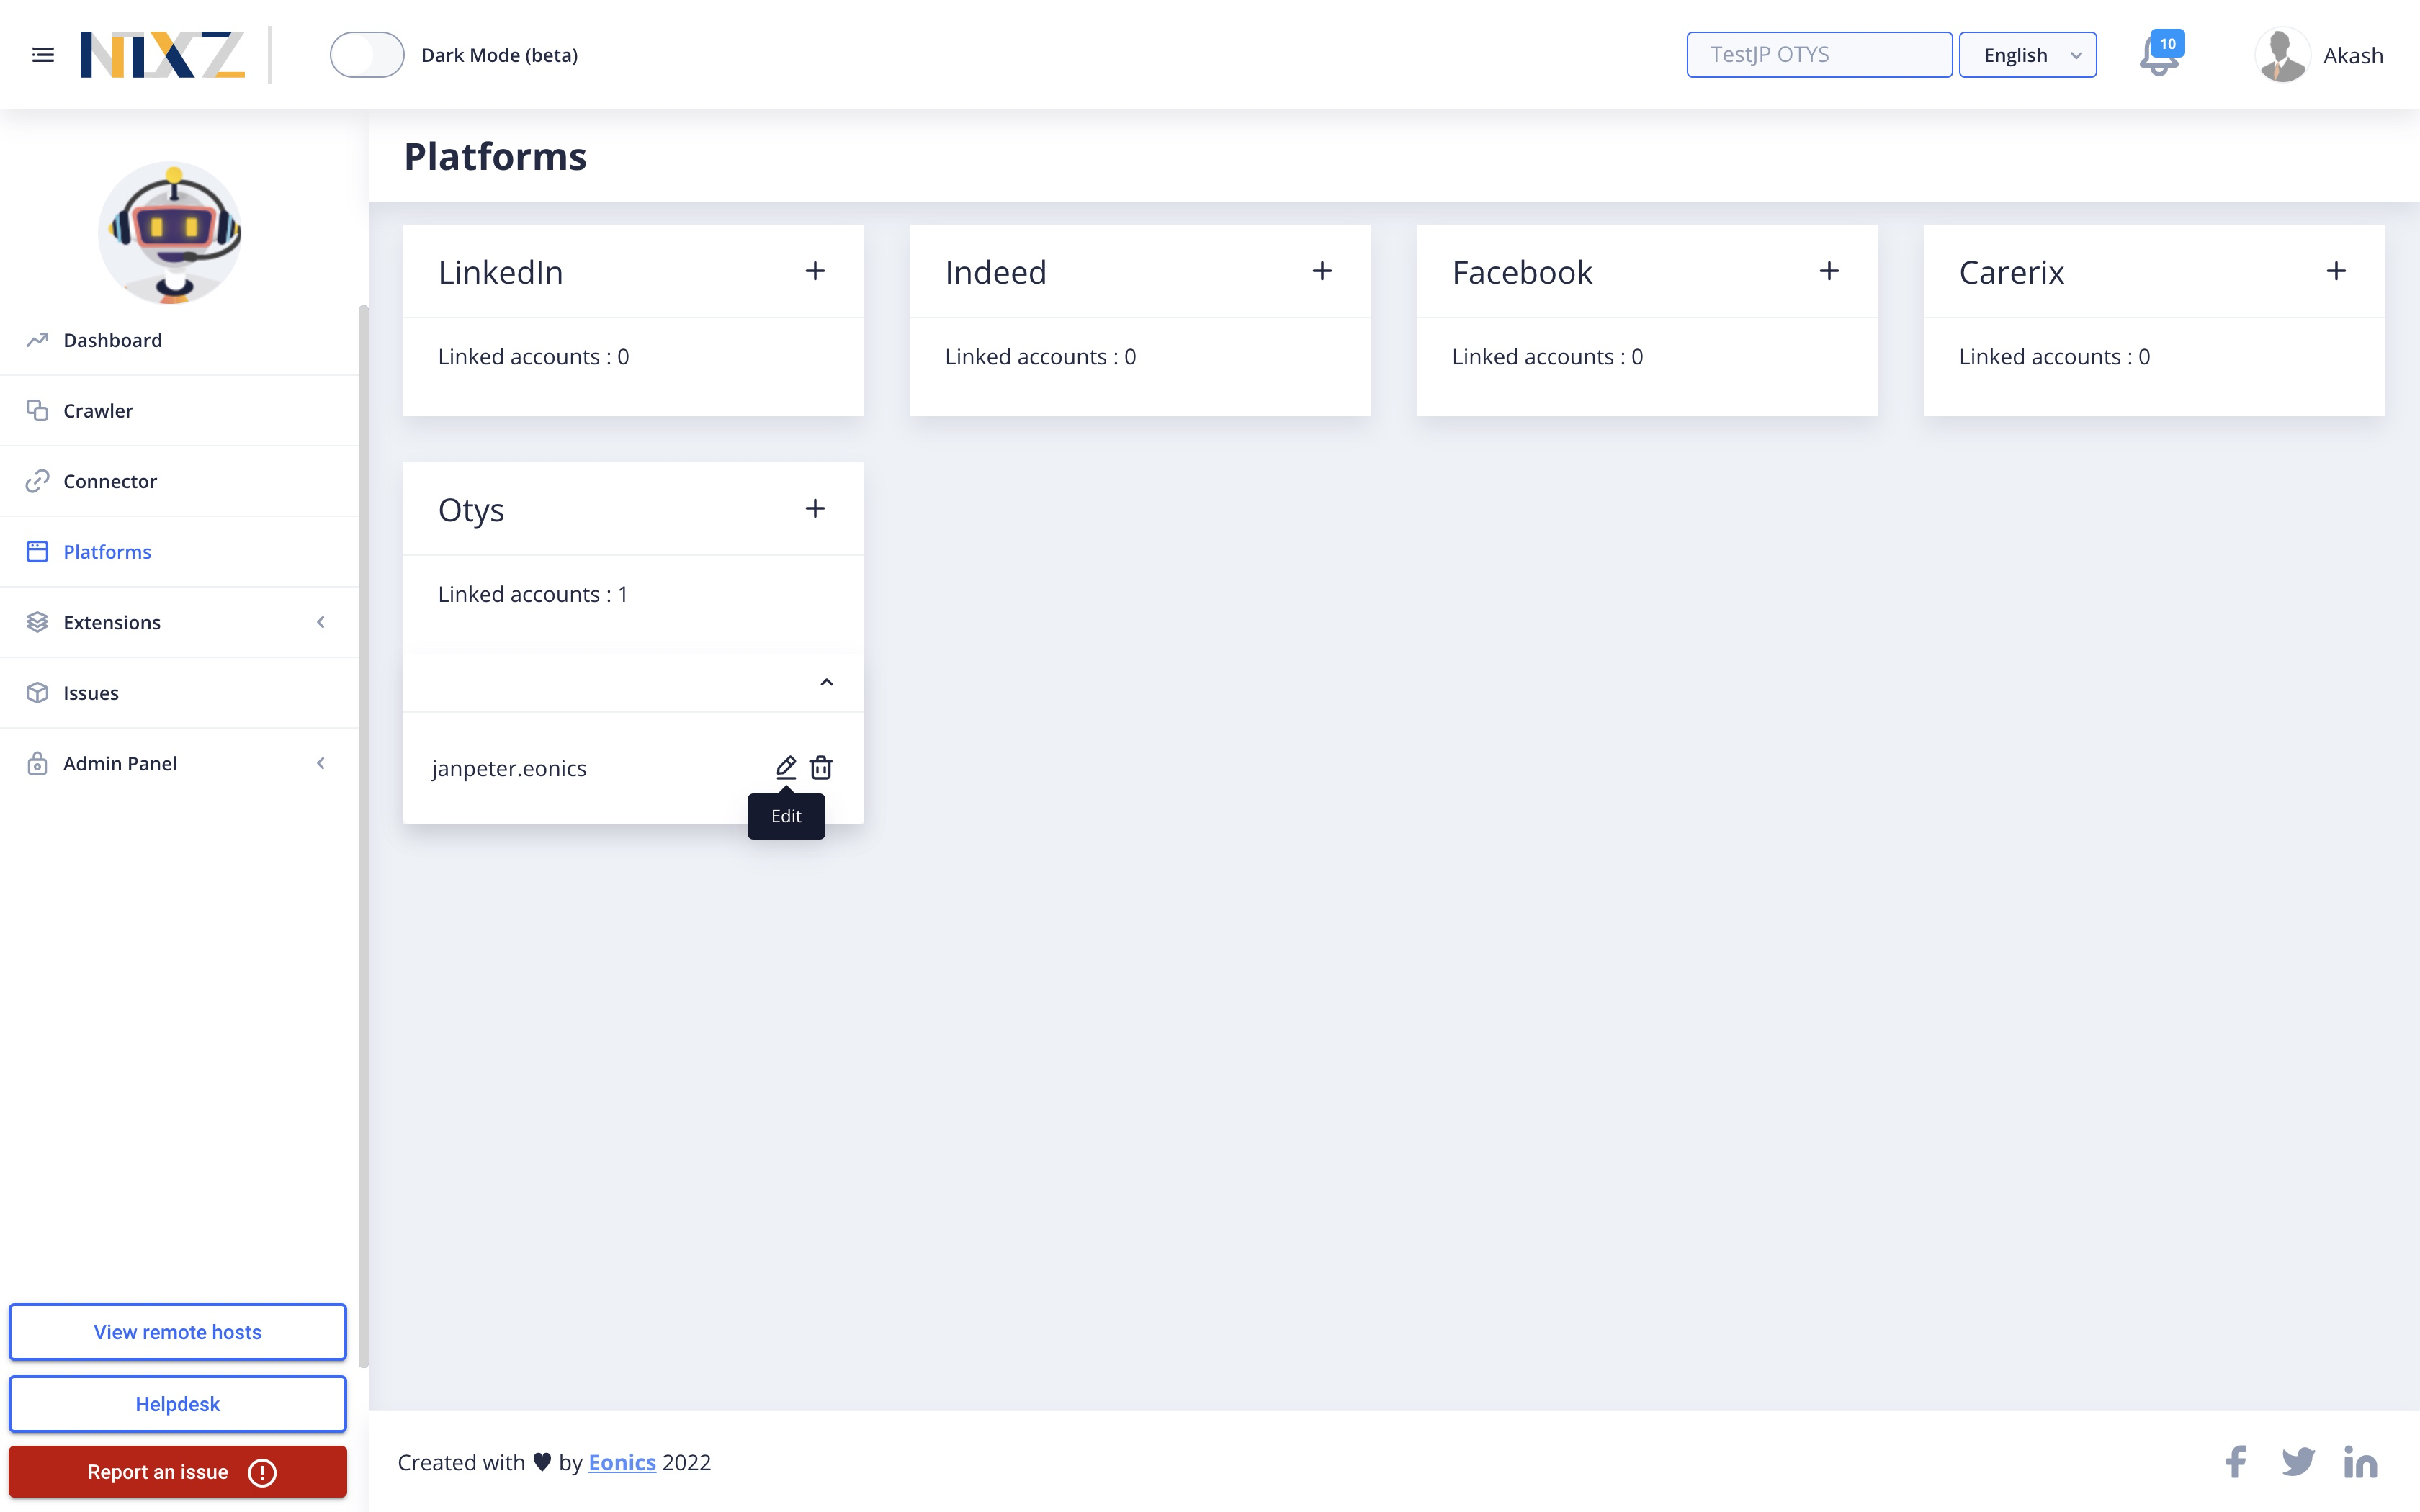Add an Indeed account with plus
This screenshot has width=2420, height=1512.
(1322, 271)
